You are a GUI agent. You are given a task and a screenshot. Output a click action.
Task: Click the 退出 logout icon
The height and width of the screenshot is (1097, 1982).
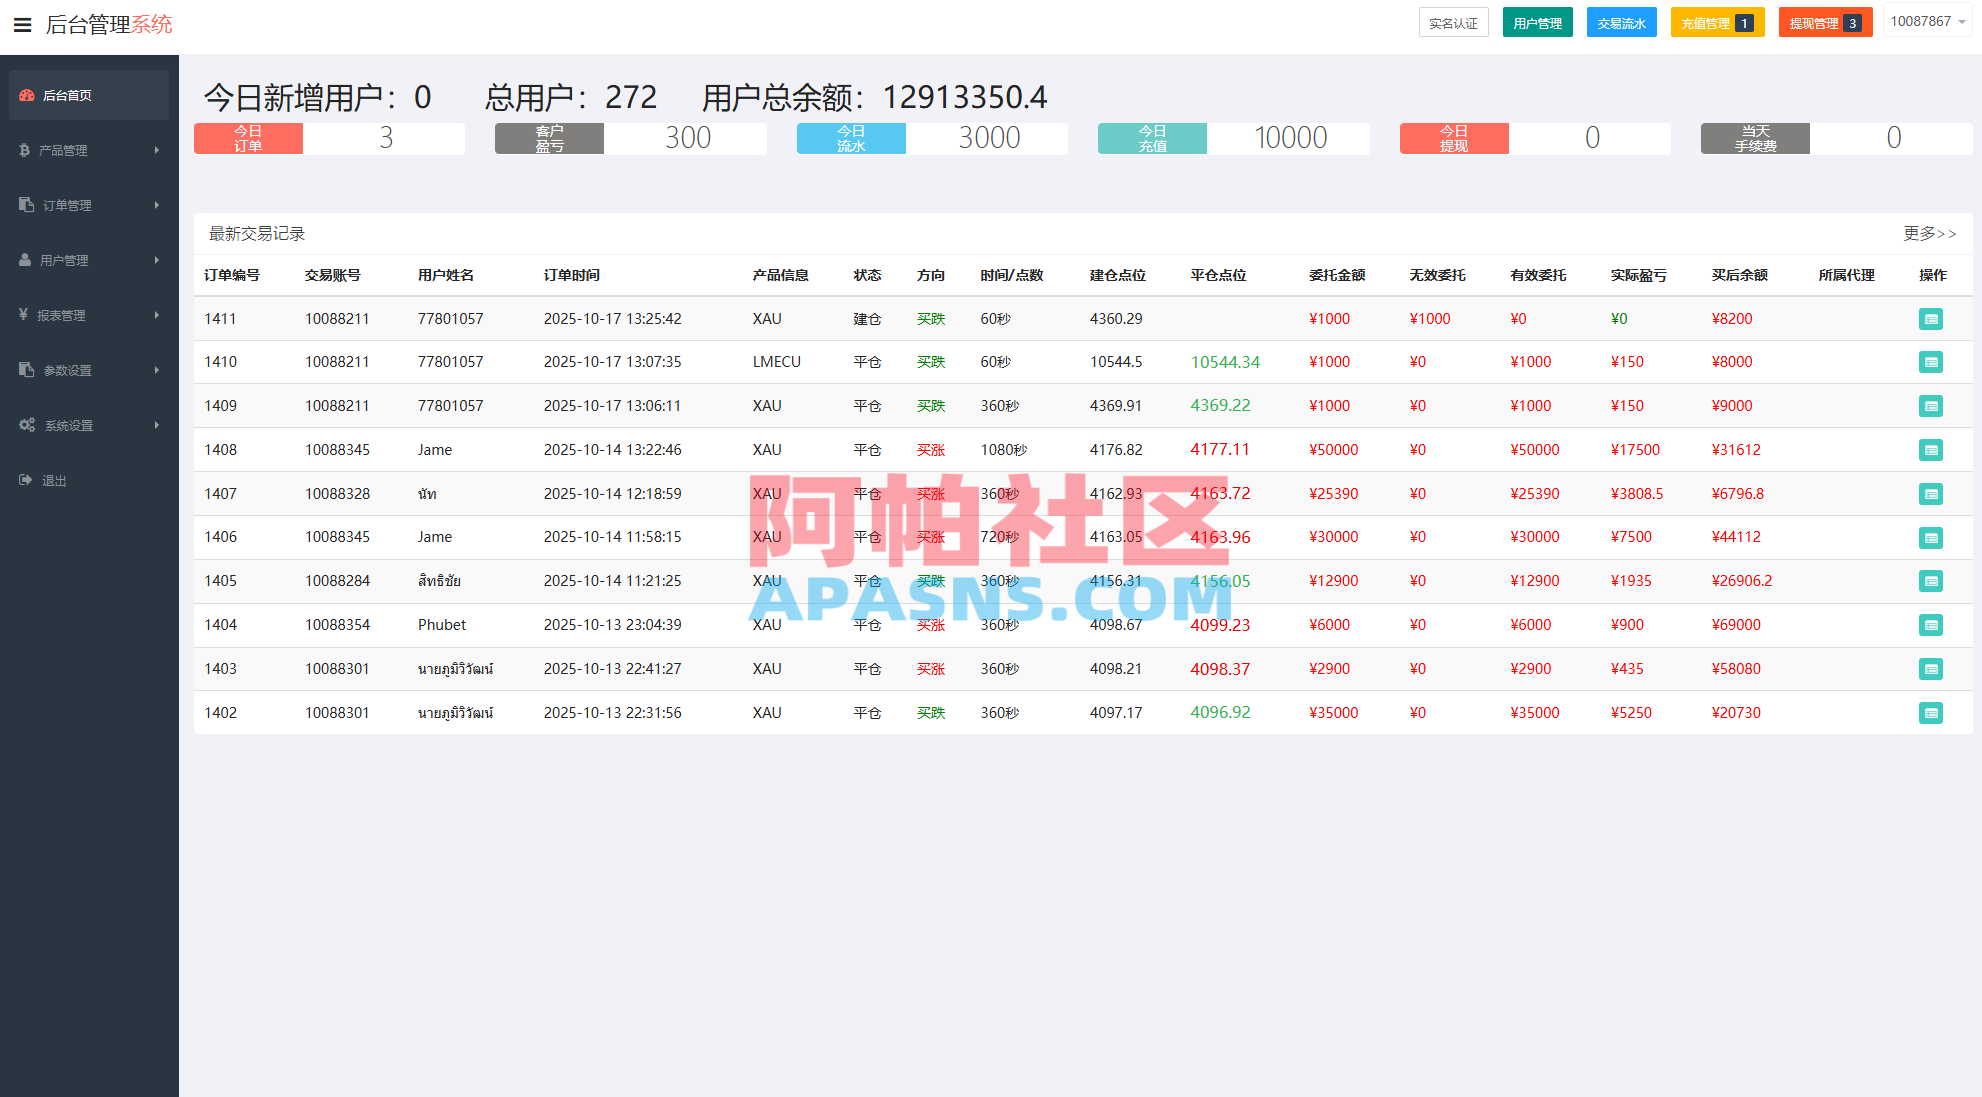click(x=24, y=479)
